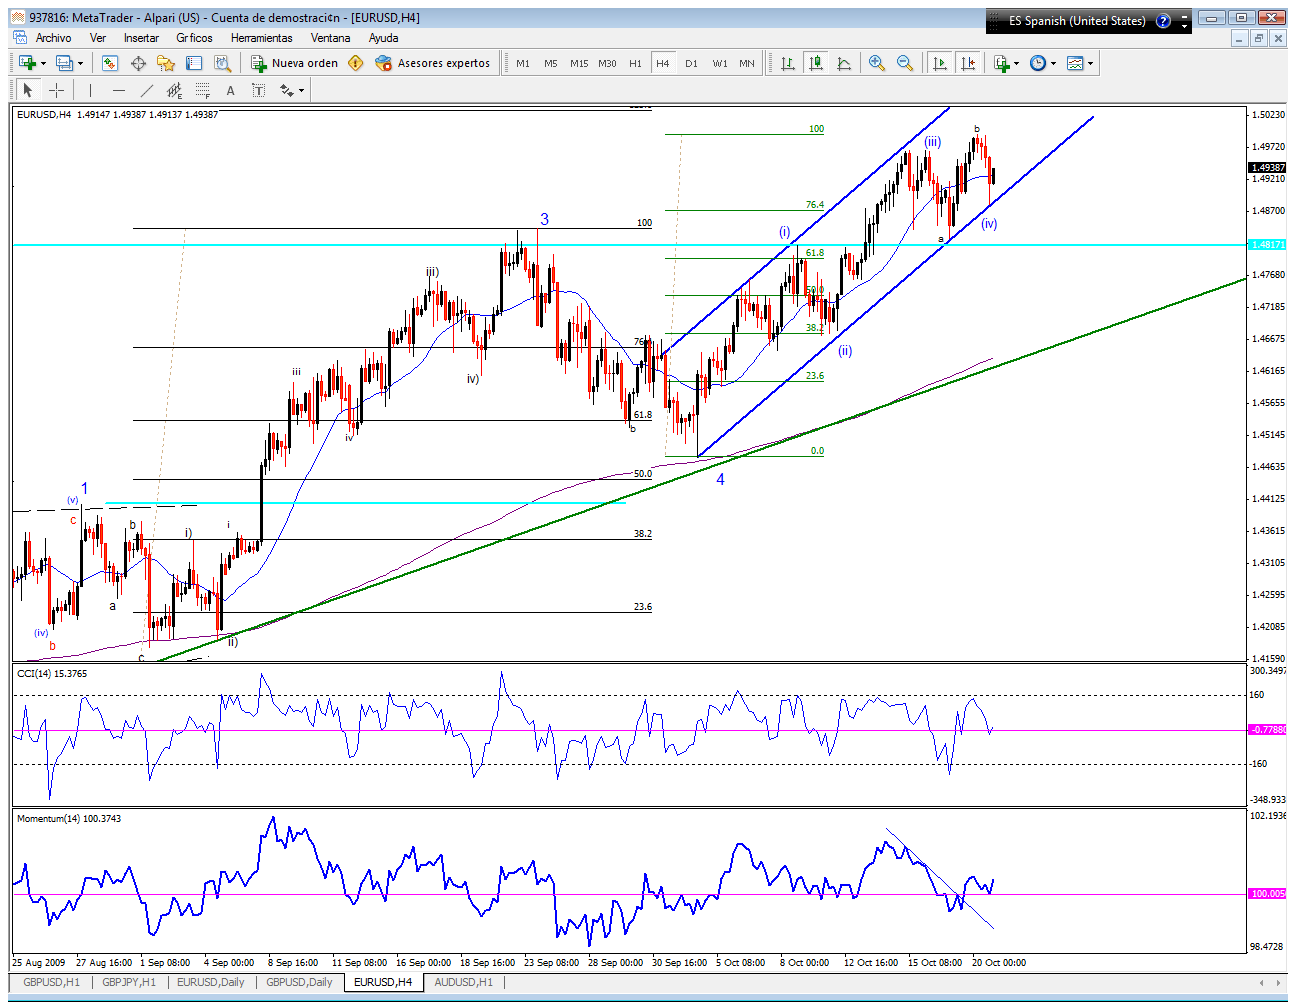Click the ES Spanish language indicator
Viewport: 1296px width, 1002px height.
pos(1076,21)
